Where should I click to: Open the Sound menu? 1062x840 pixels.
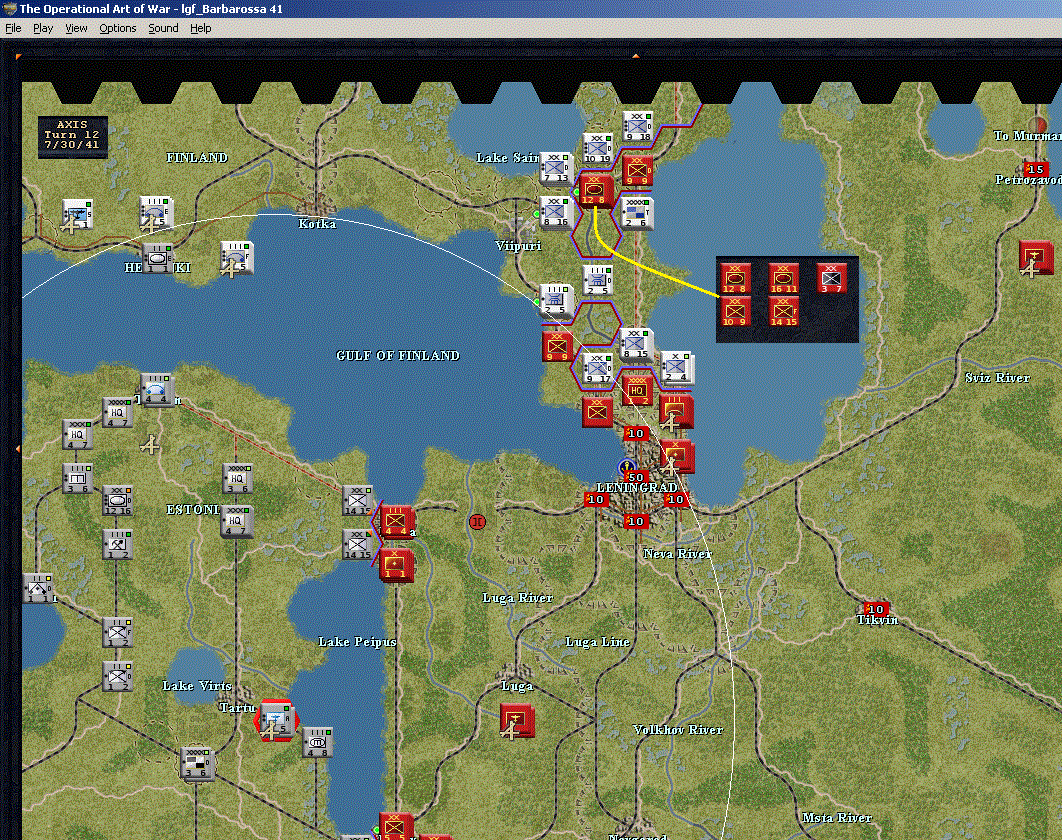point(163,28)
